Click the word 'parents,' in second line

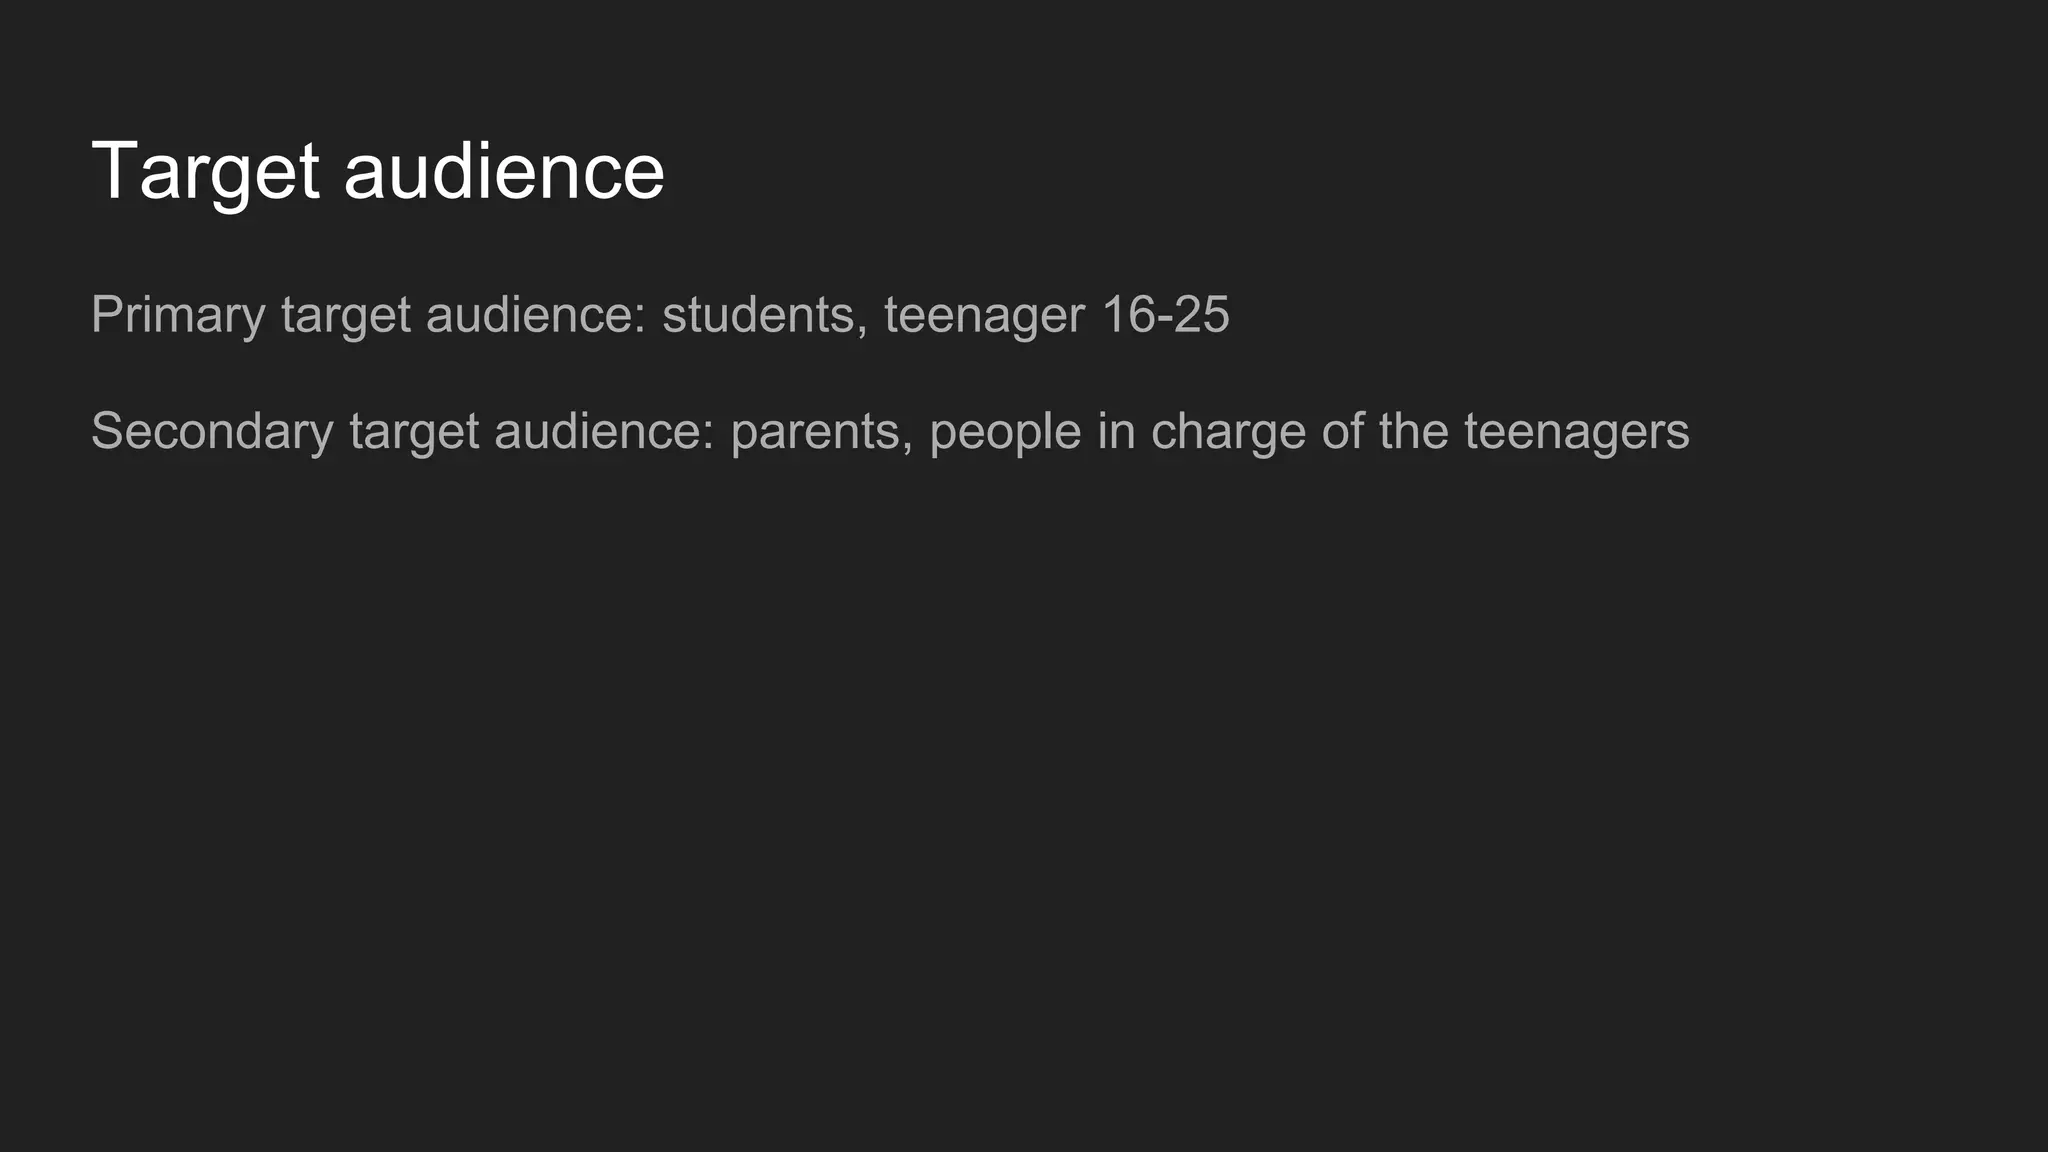pos(822,433)
